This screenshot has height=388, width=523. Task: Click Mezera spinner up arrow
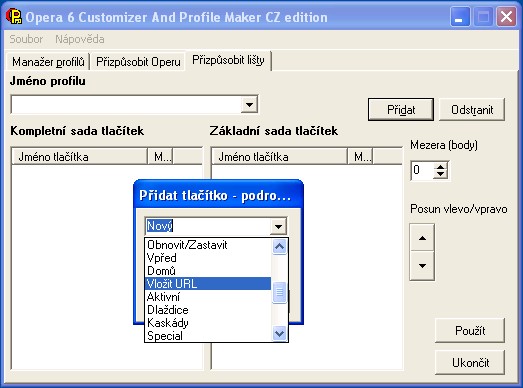440,166
